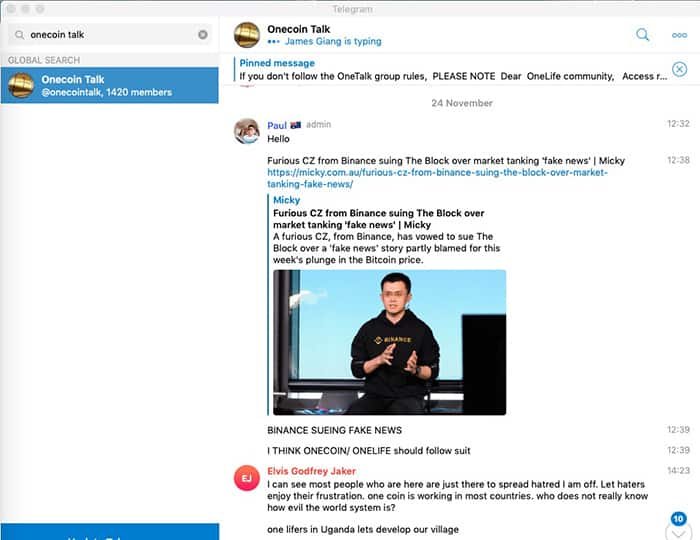700x540 pixels.
Task: Open the Binance CZ preview image
Action: [x=390, y=342]
